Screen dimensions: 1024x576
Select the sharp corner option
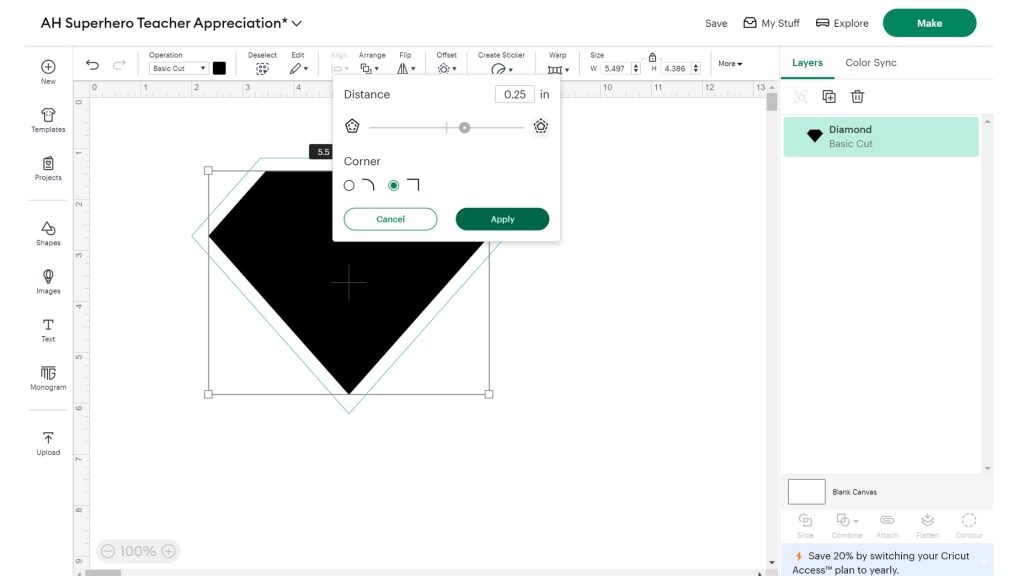click(x=394, y=185)
